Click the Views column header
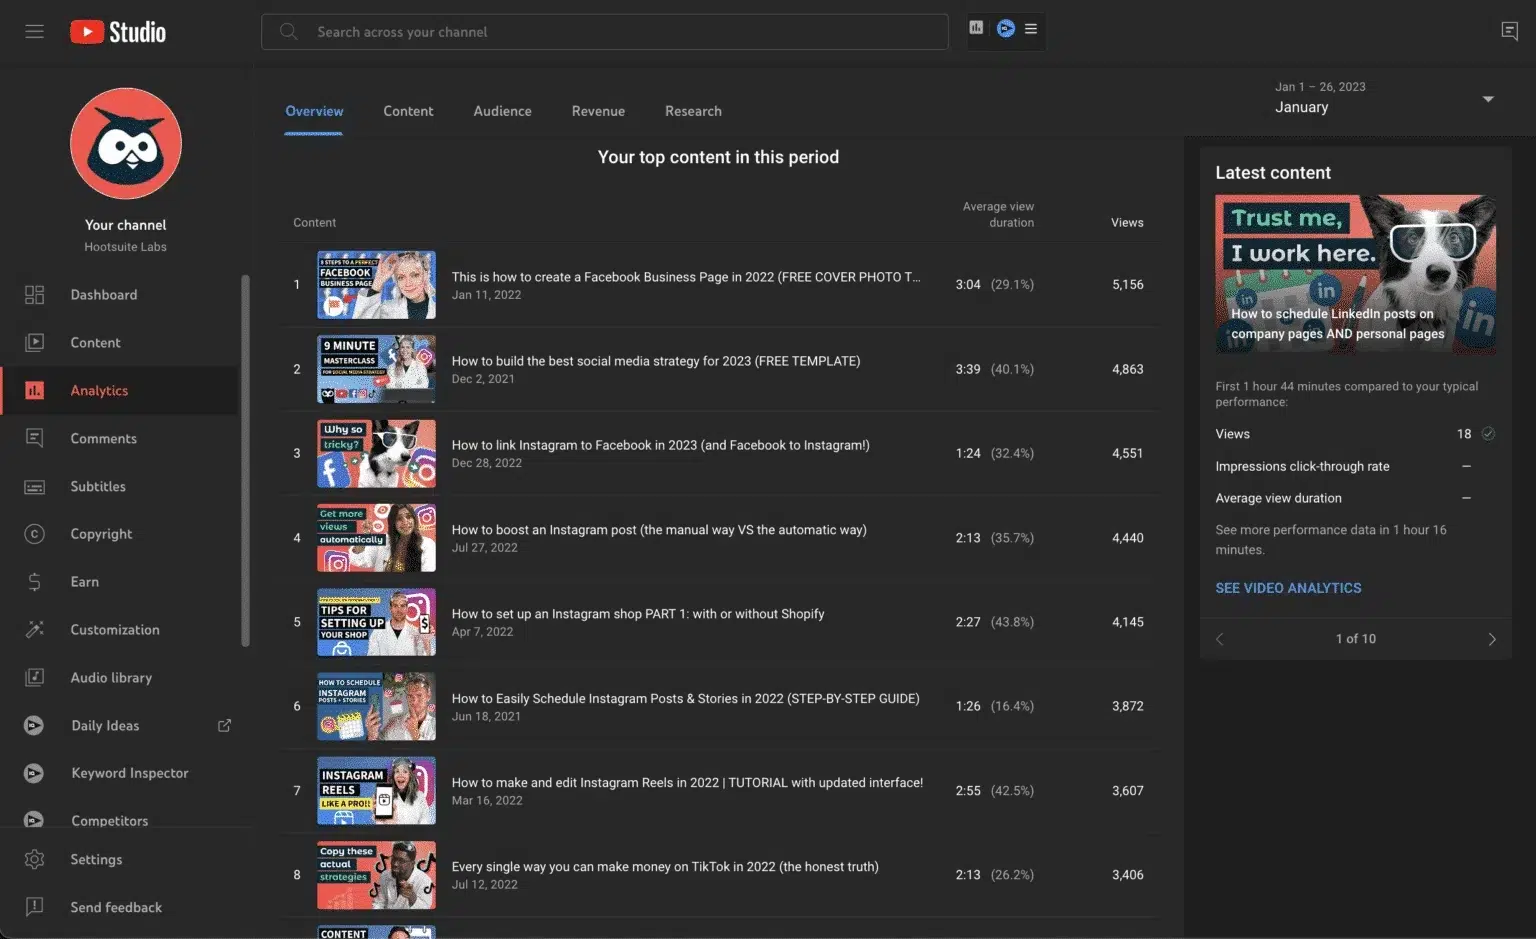Viewport: 1536px width, 939px height. 1127,223
